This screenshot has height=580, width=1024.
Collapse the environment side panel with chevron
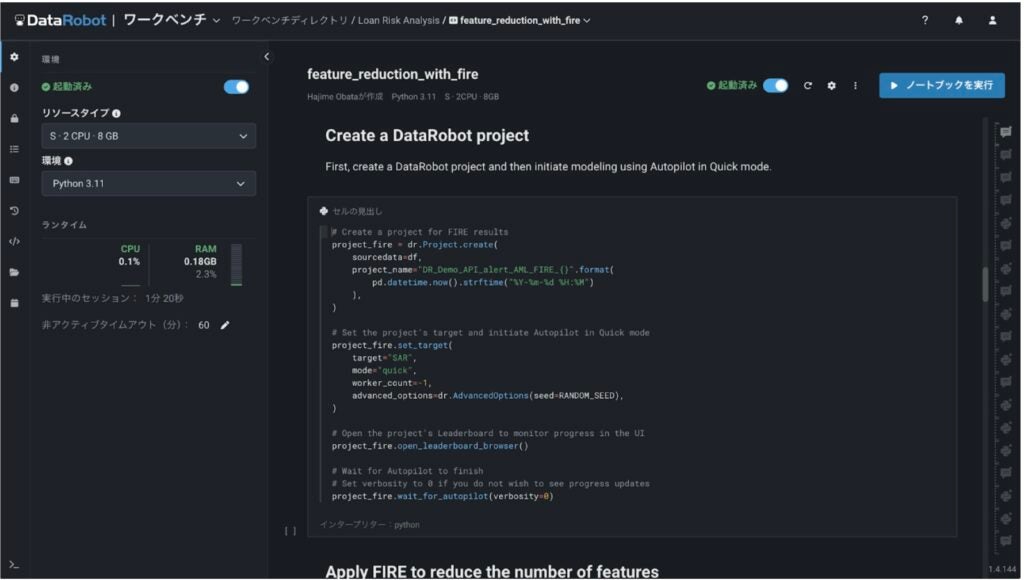tap(266, 57)
